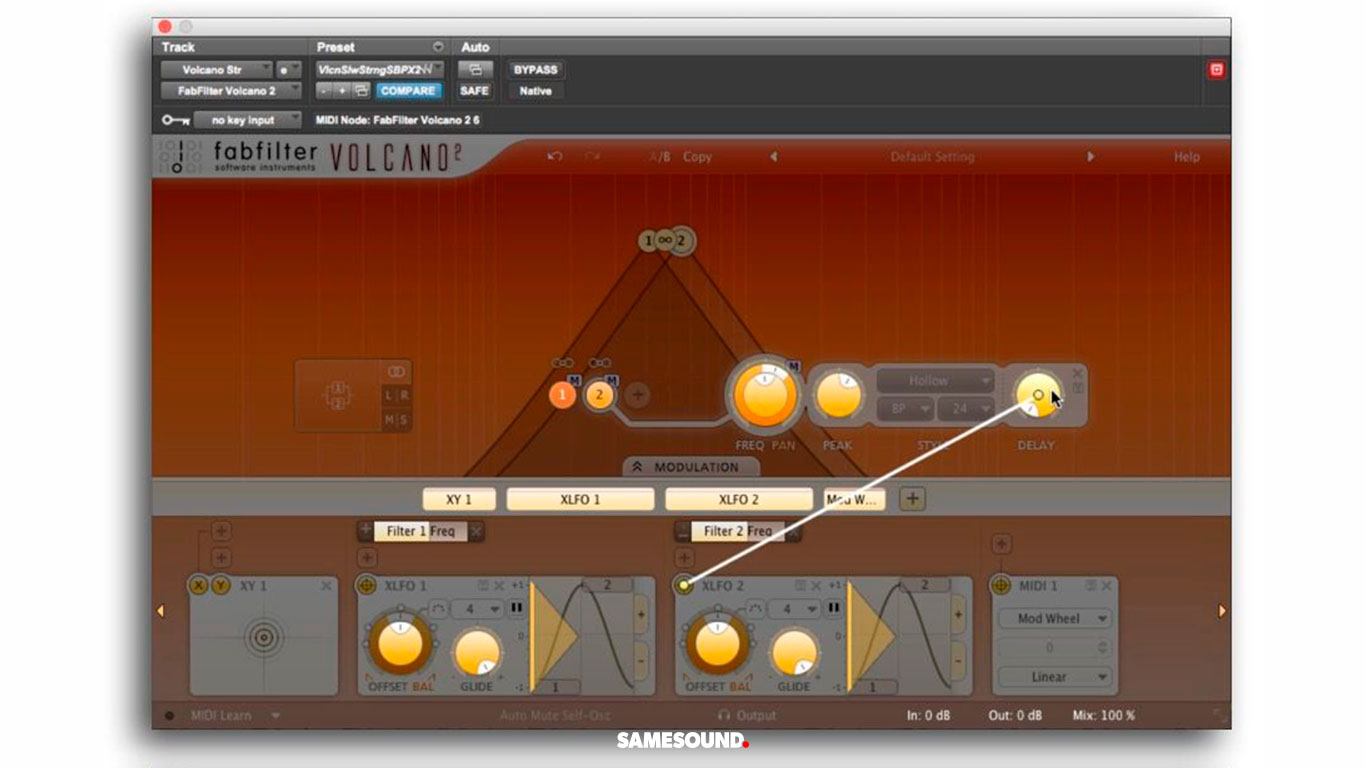Open the VlcnSlwStrngSBPX2 preset dropdown
The width and height of the screenshot is (1366, 768).
coord(380,70)
